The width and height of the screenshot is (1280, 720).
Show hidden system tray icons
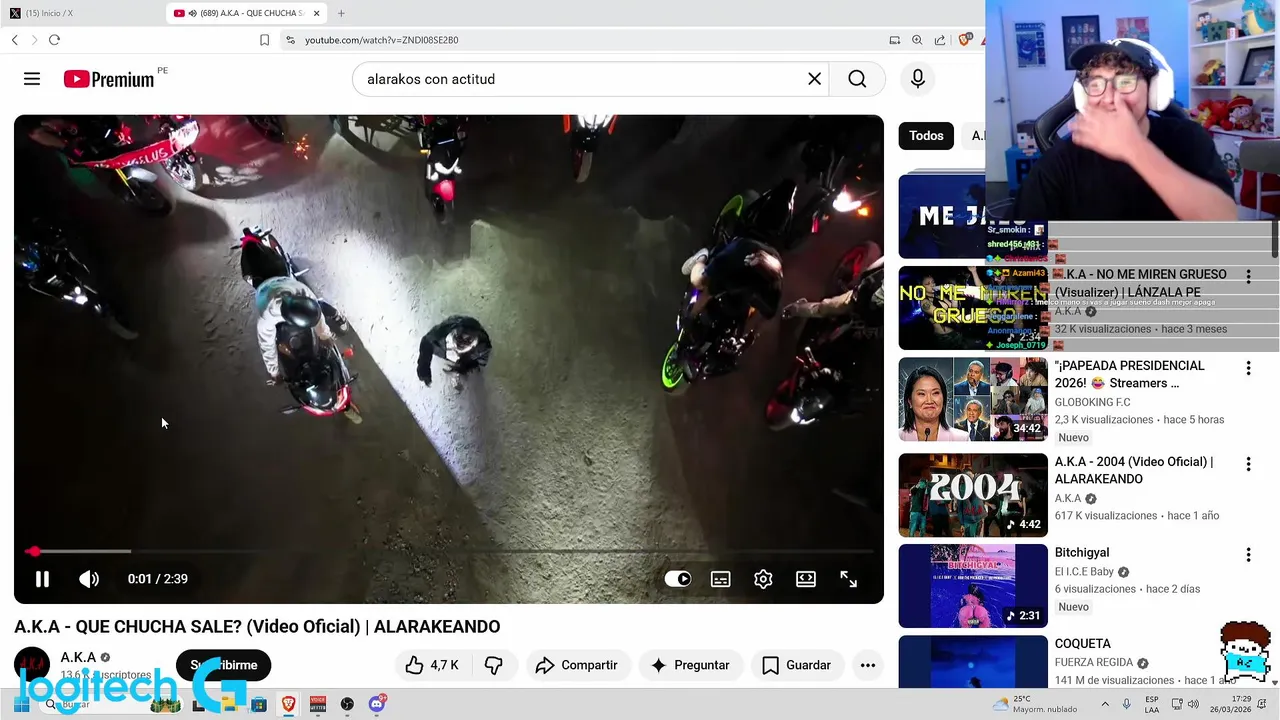click(1105, 704)
